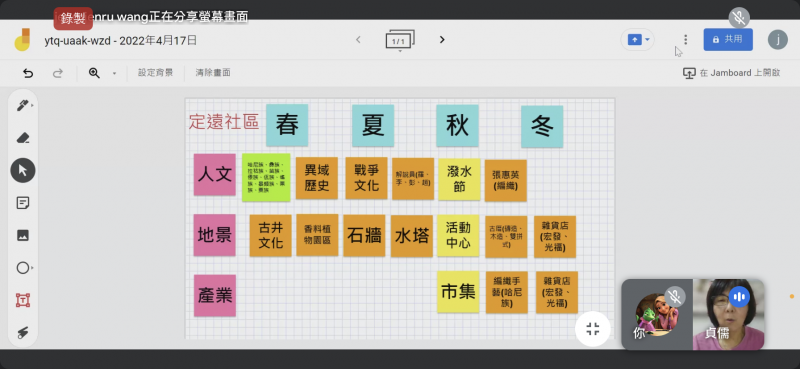Click the 定遠社區 title text
The image size is (800, 369).
[x=223, y=122]
